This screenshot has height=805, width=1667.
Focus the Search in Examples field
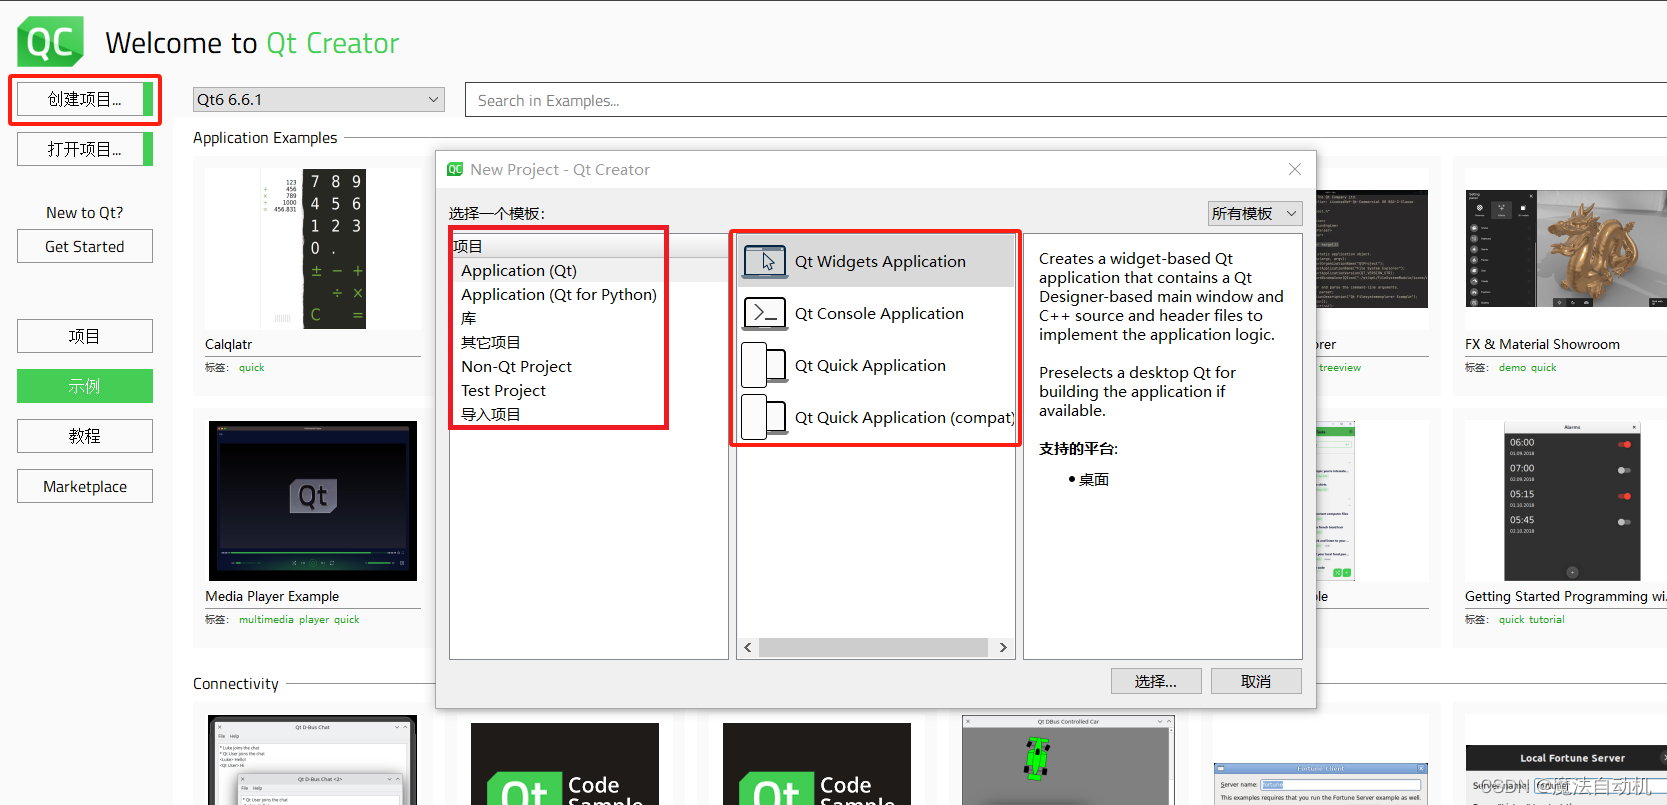[x=1066, y=100]
